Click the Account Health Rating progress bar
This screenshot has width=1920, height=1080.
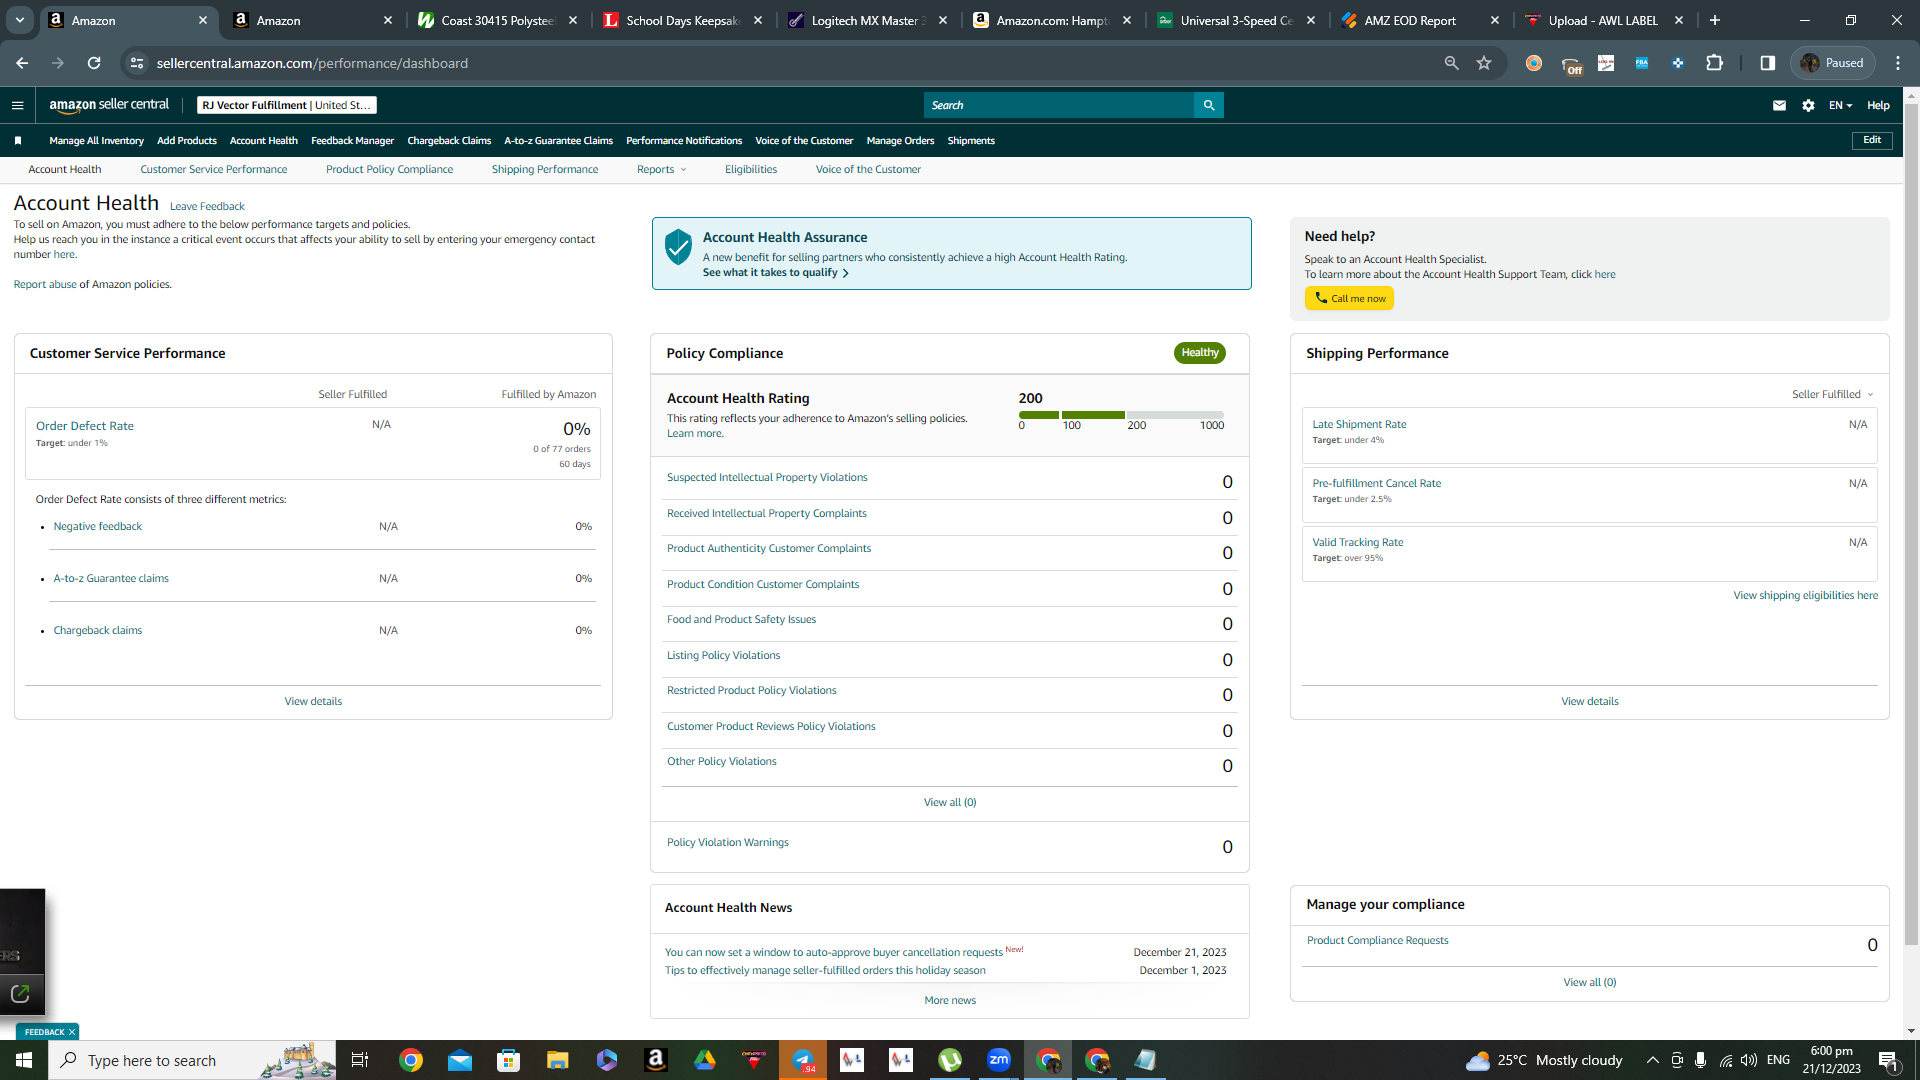pyautogui.click(x=1121, y=415)
